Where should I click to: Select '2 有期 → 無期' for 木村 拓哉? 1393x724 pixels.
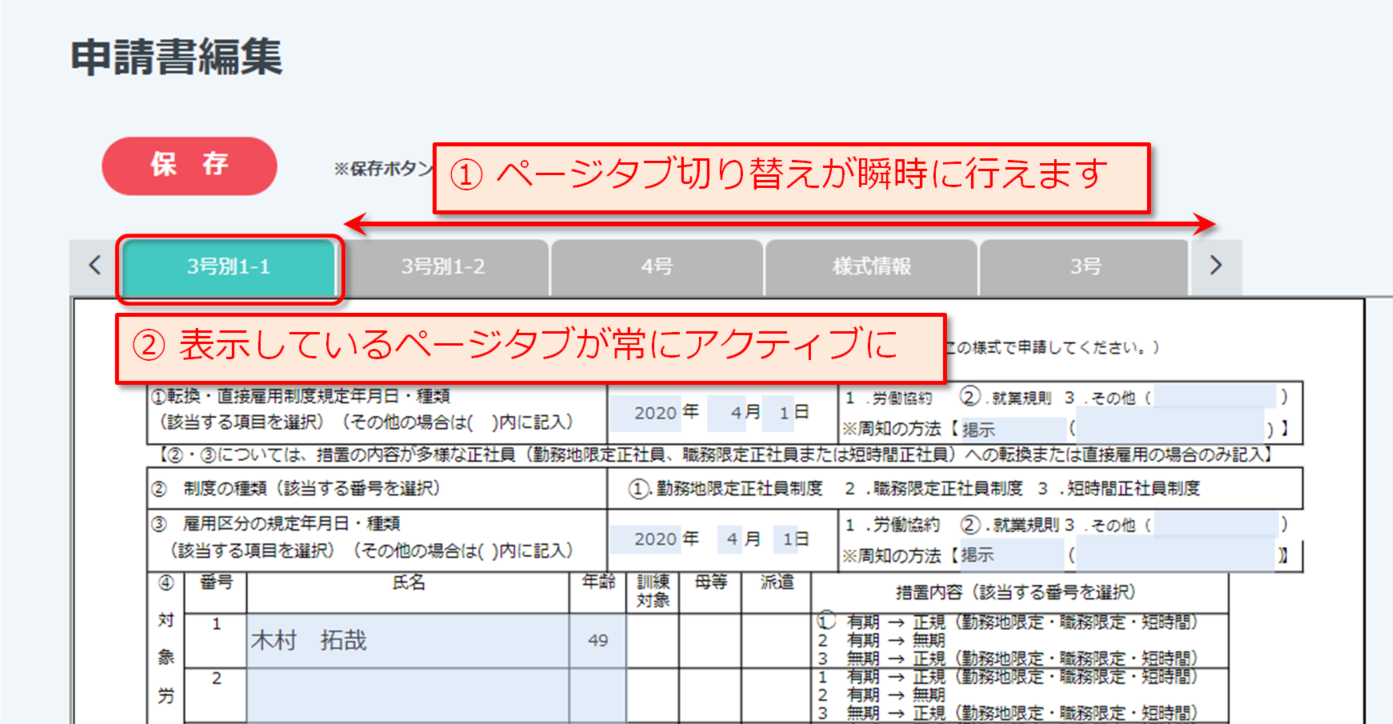pyautogui.click(x=880, y=641)
